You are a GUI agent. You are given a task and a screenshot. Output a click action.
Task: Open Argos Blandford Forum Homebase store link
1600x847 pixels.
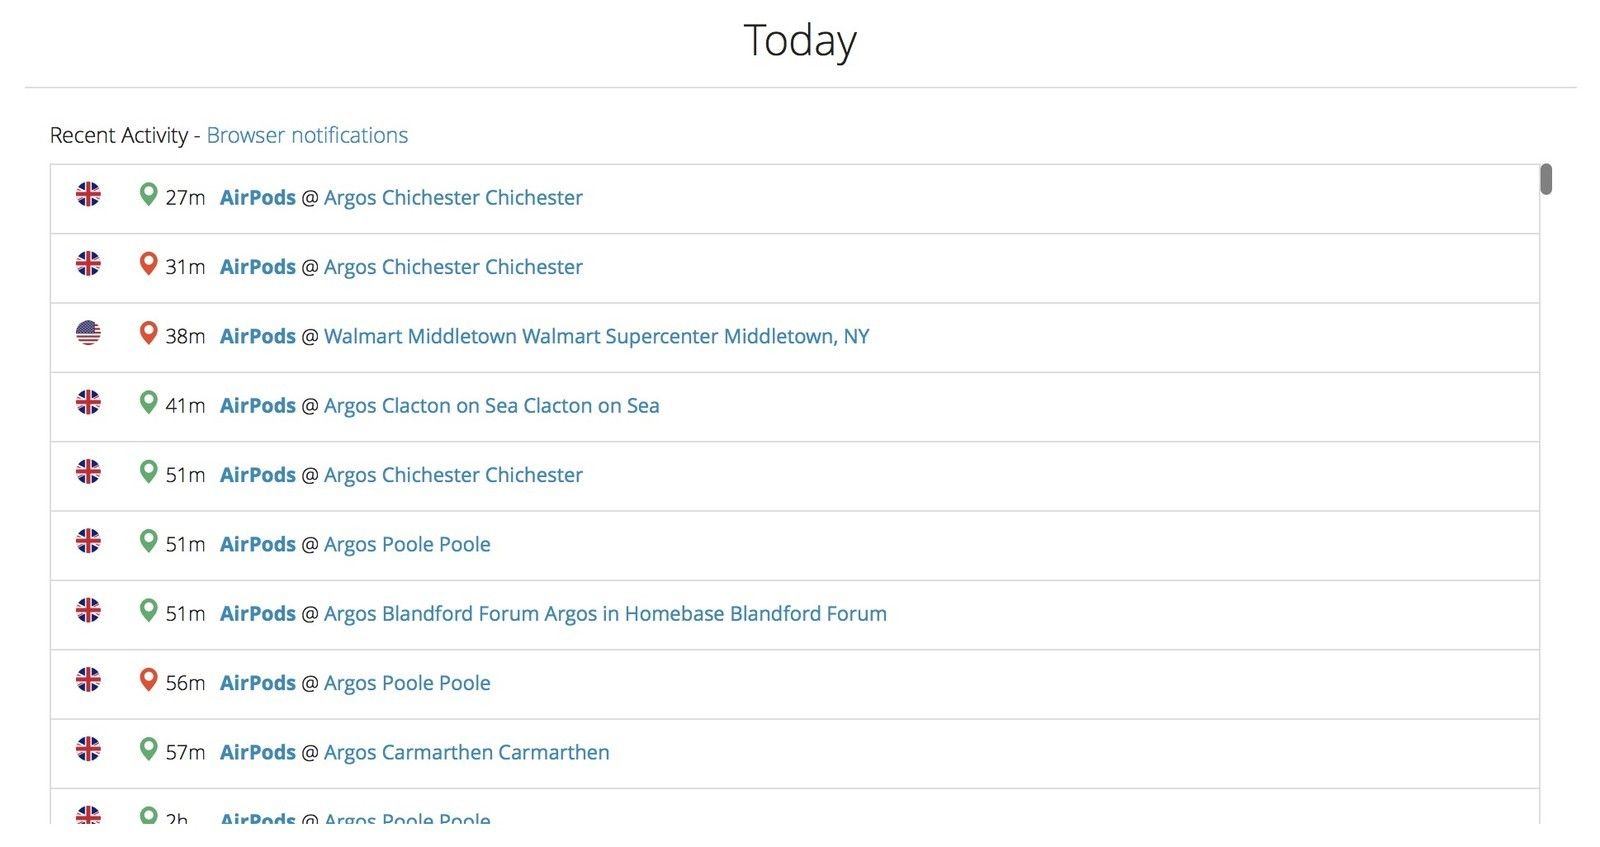coord(605,614)
